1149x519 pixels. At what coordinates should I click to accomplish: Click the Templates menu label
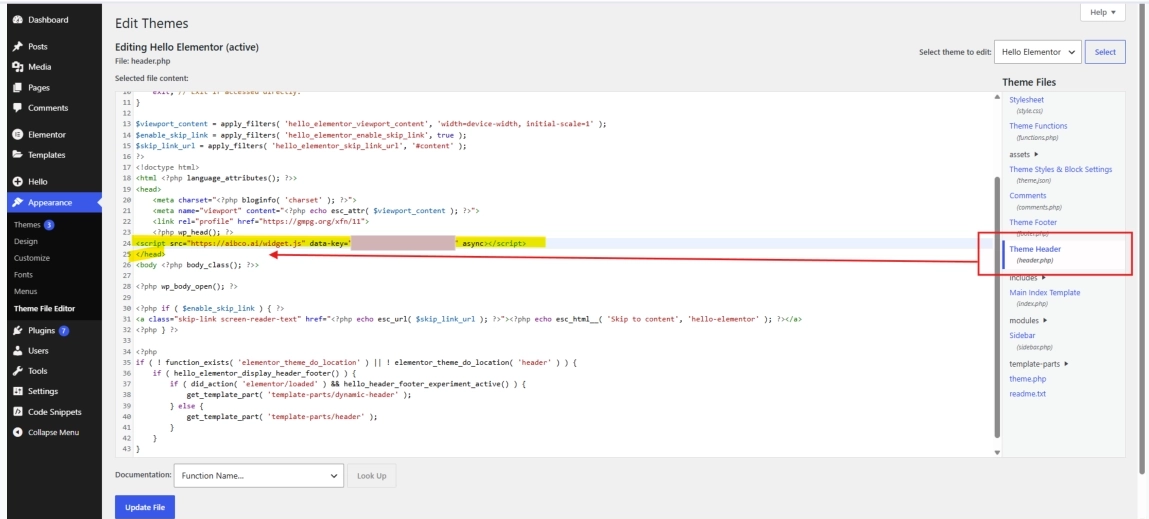pos(47,155)
